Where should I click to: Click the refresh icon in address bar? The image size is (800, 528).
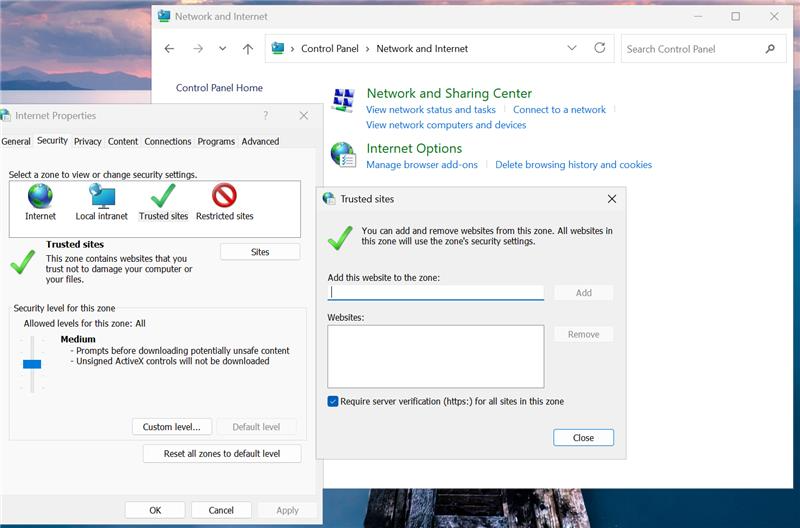pyautogui.click(x=600, y=48)
